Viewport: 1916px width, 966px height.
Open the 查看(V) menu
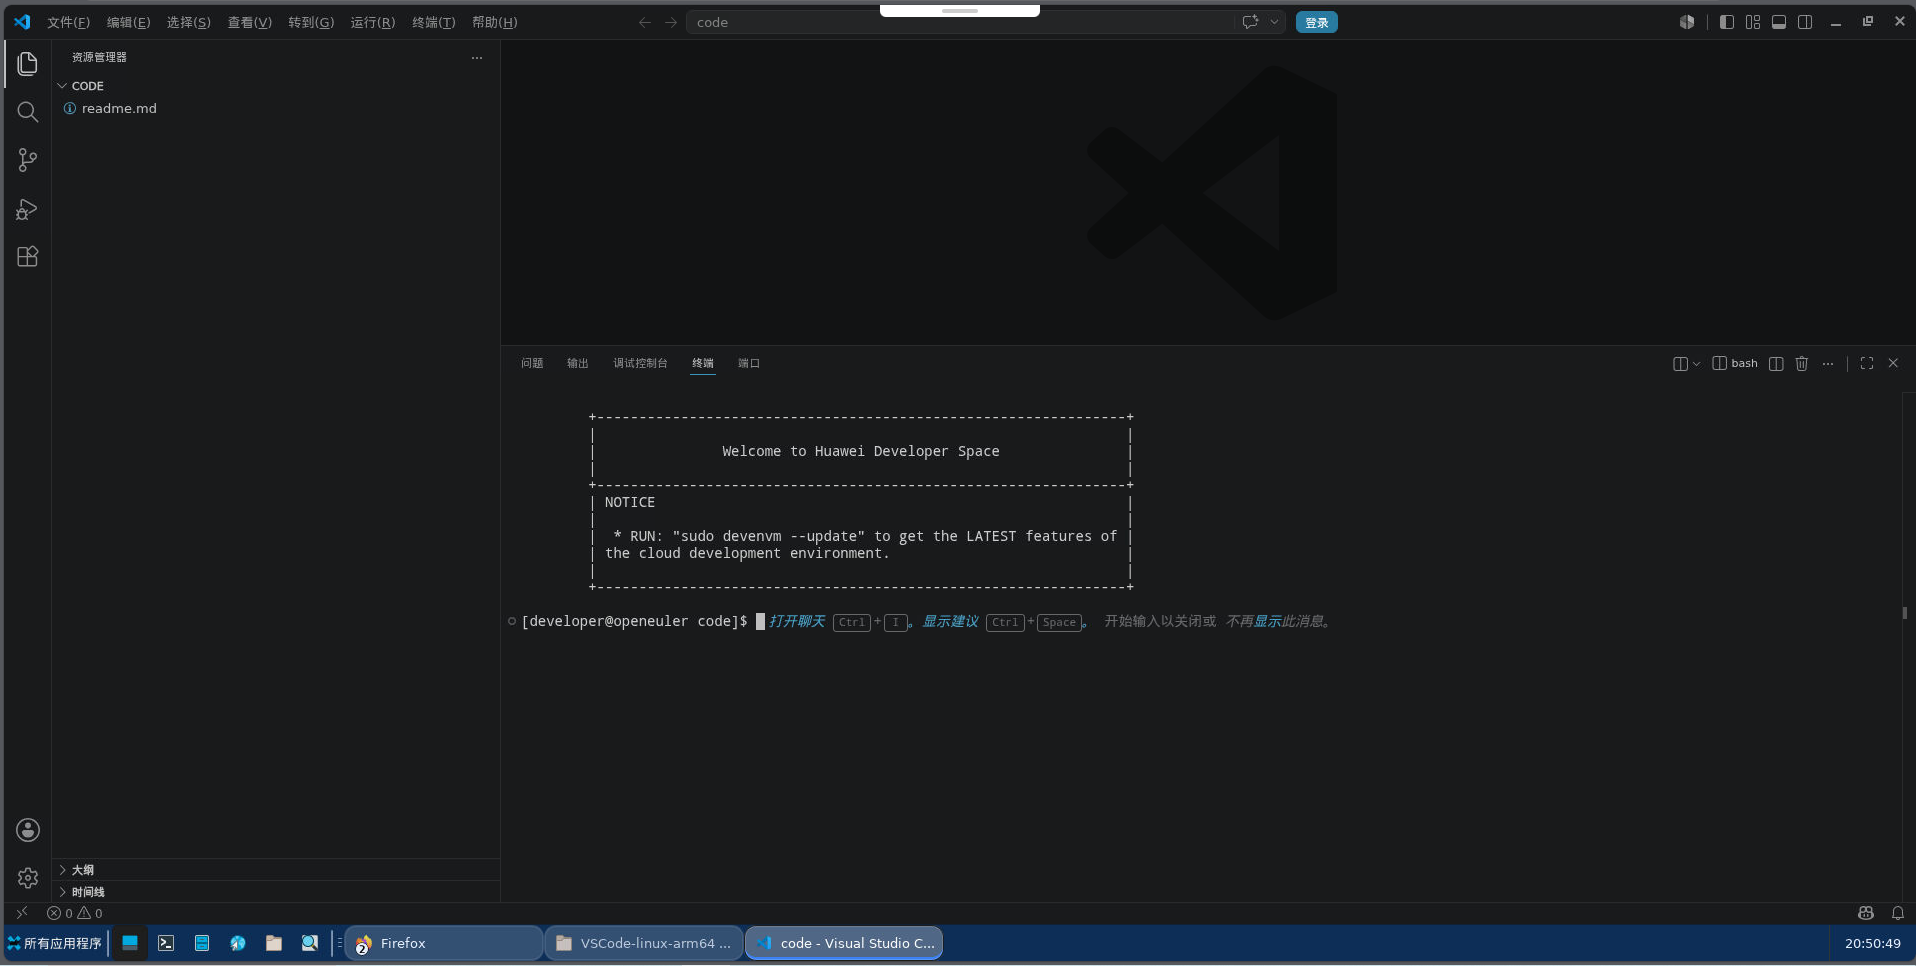click(x=250, y=22)
